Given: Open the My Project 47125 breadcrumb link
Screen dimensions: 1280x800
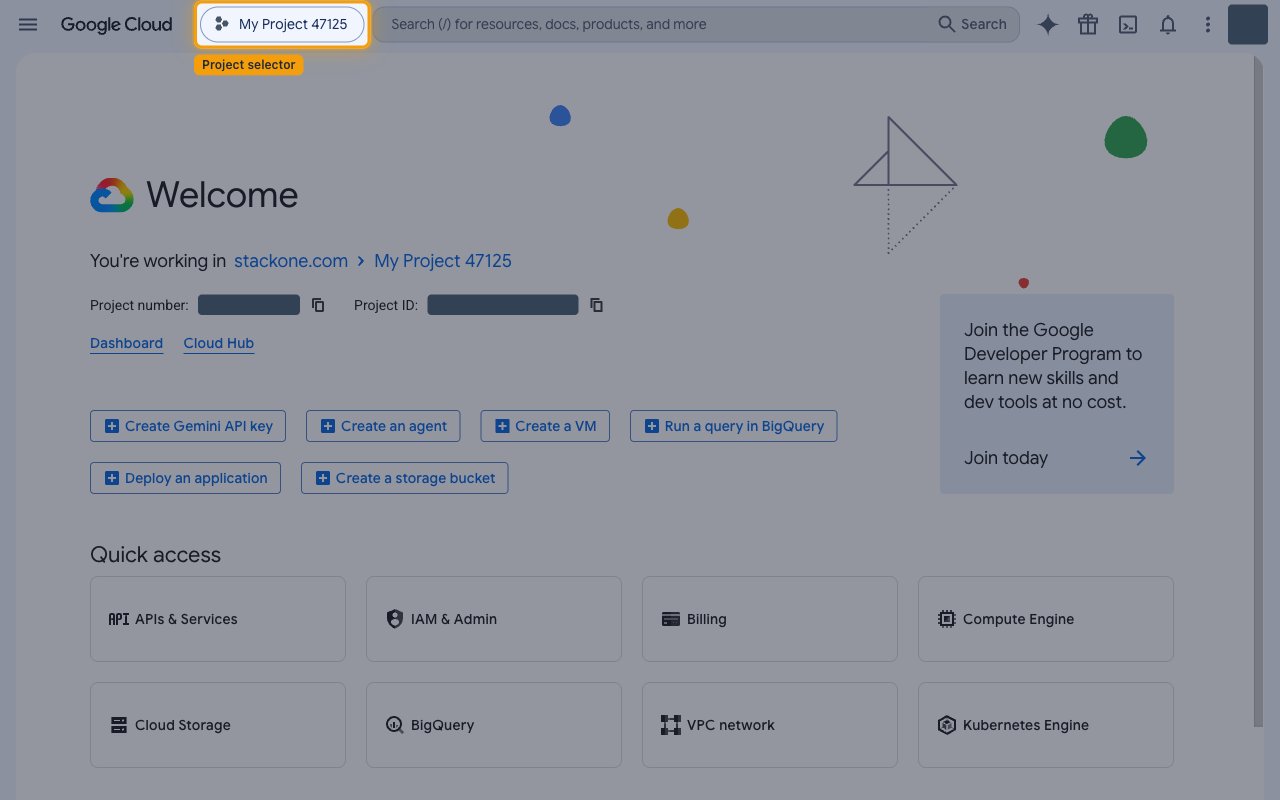Looking at the screenshot, I should click(443, 261).
